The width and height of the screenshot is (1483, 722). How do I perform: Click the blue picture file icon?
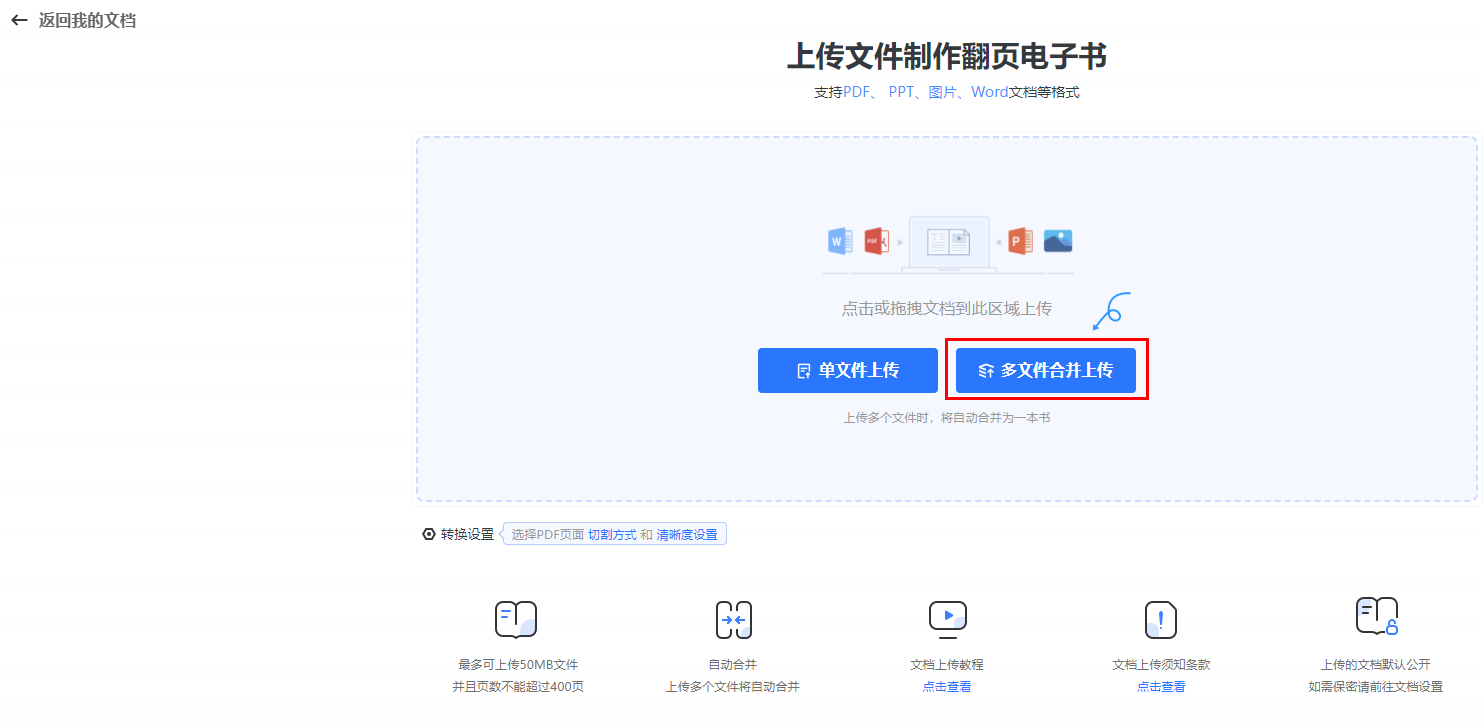tap(1058, 241)
